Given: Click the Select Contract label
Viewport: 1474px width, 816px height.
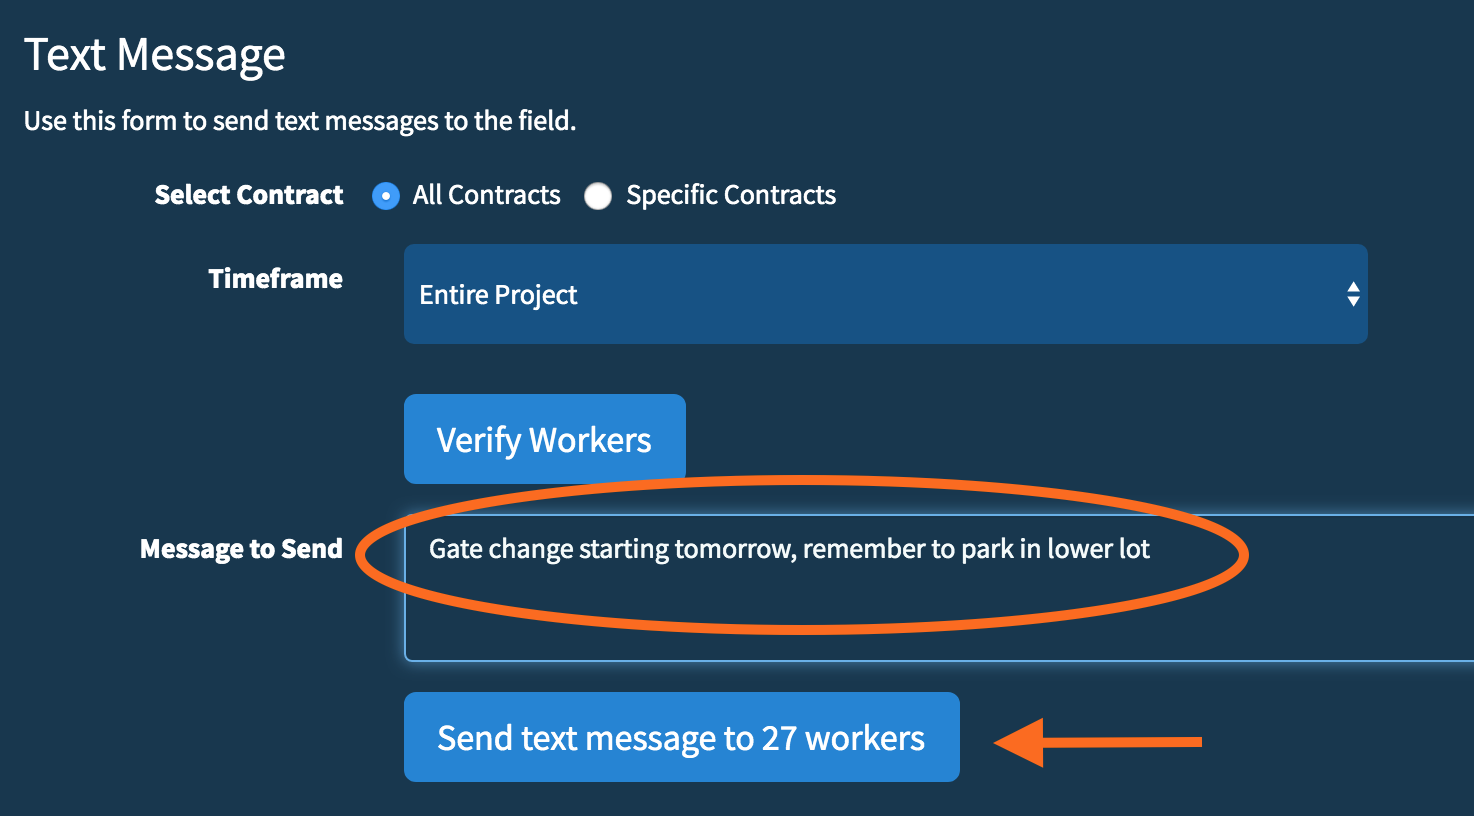Looking at the screenshot, I should (x=248, y=195).
